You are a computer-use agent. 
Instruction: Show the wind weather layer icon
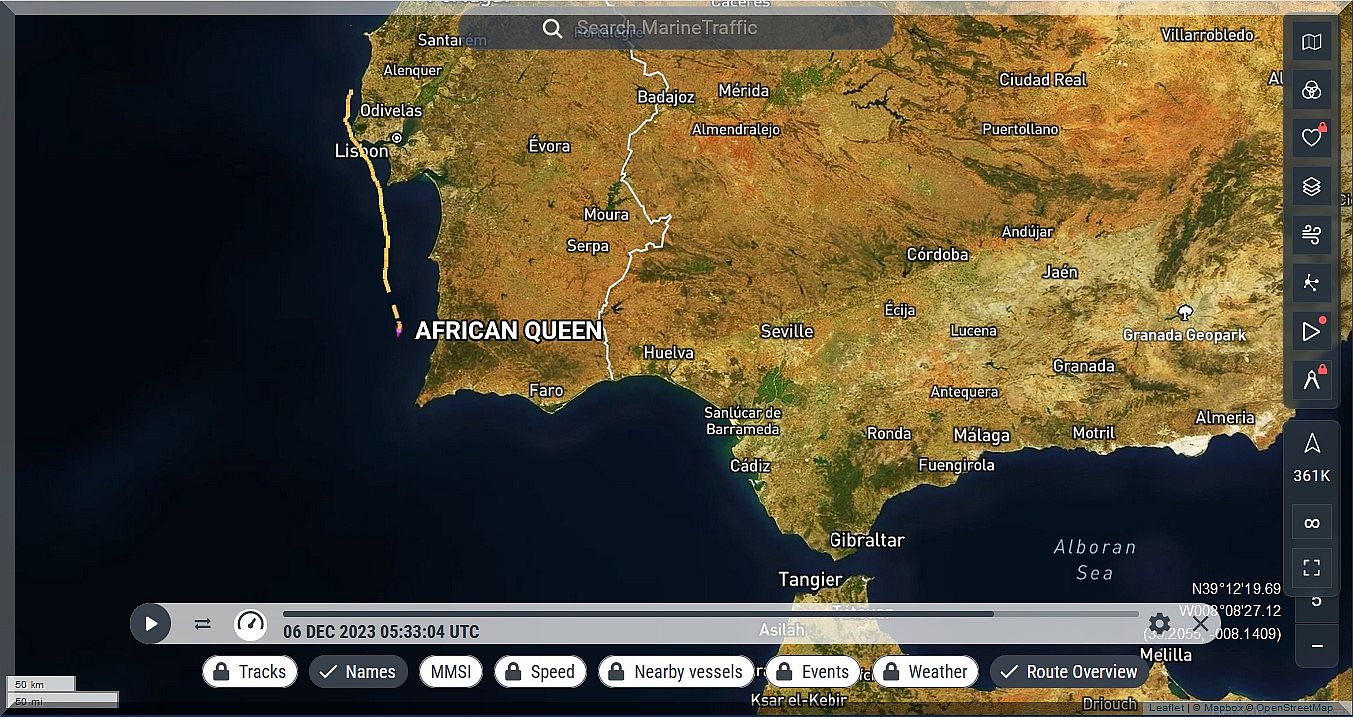coord(1311,235)
